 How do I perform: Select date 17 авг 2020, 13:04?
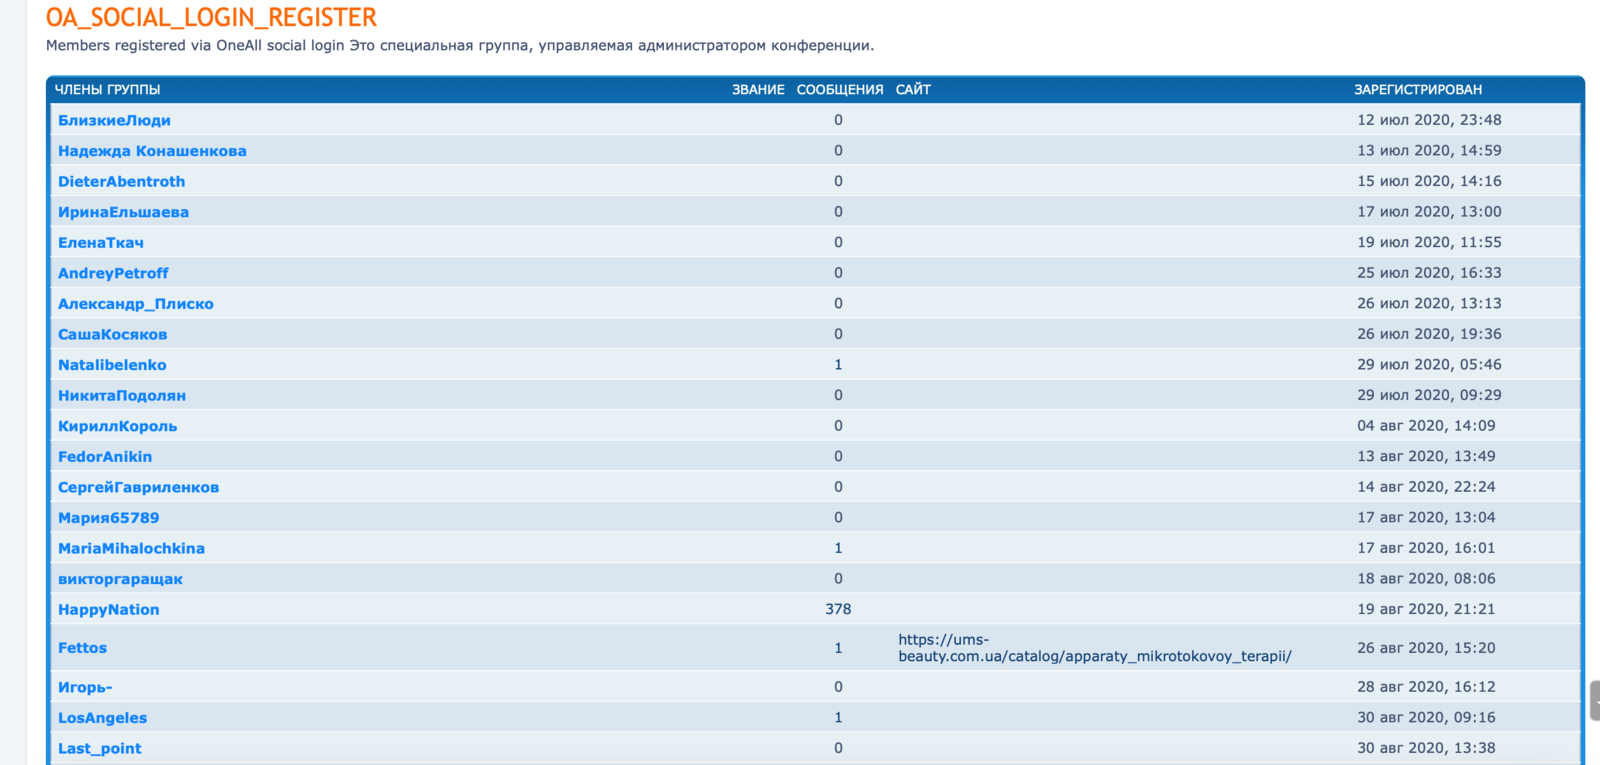(1426, 517)
